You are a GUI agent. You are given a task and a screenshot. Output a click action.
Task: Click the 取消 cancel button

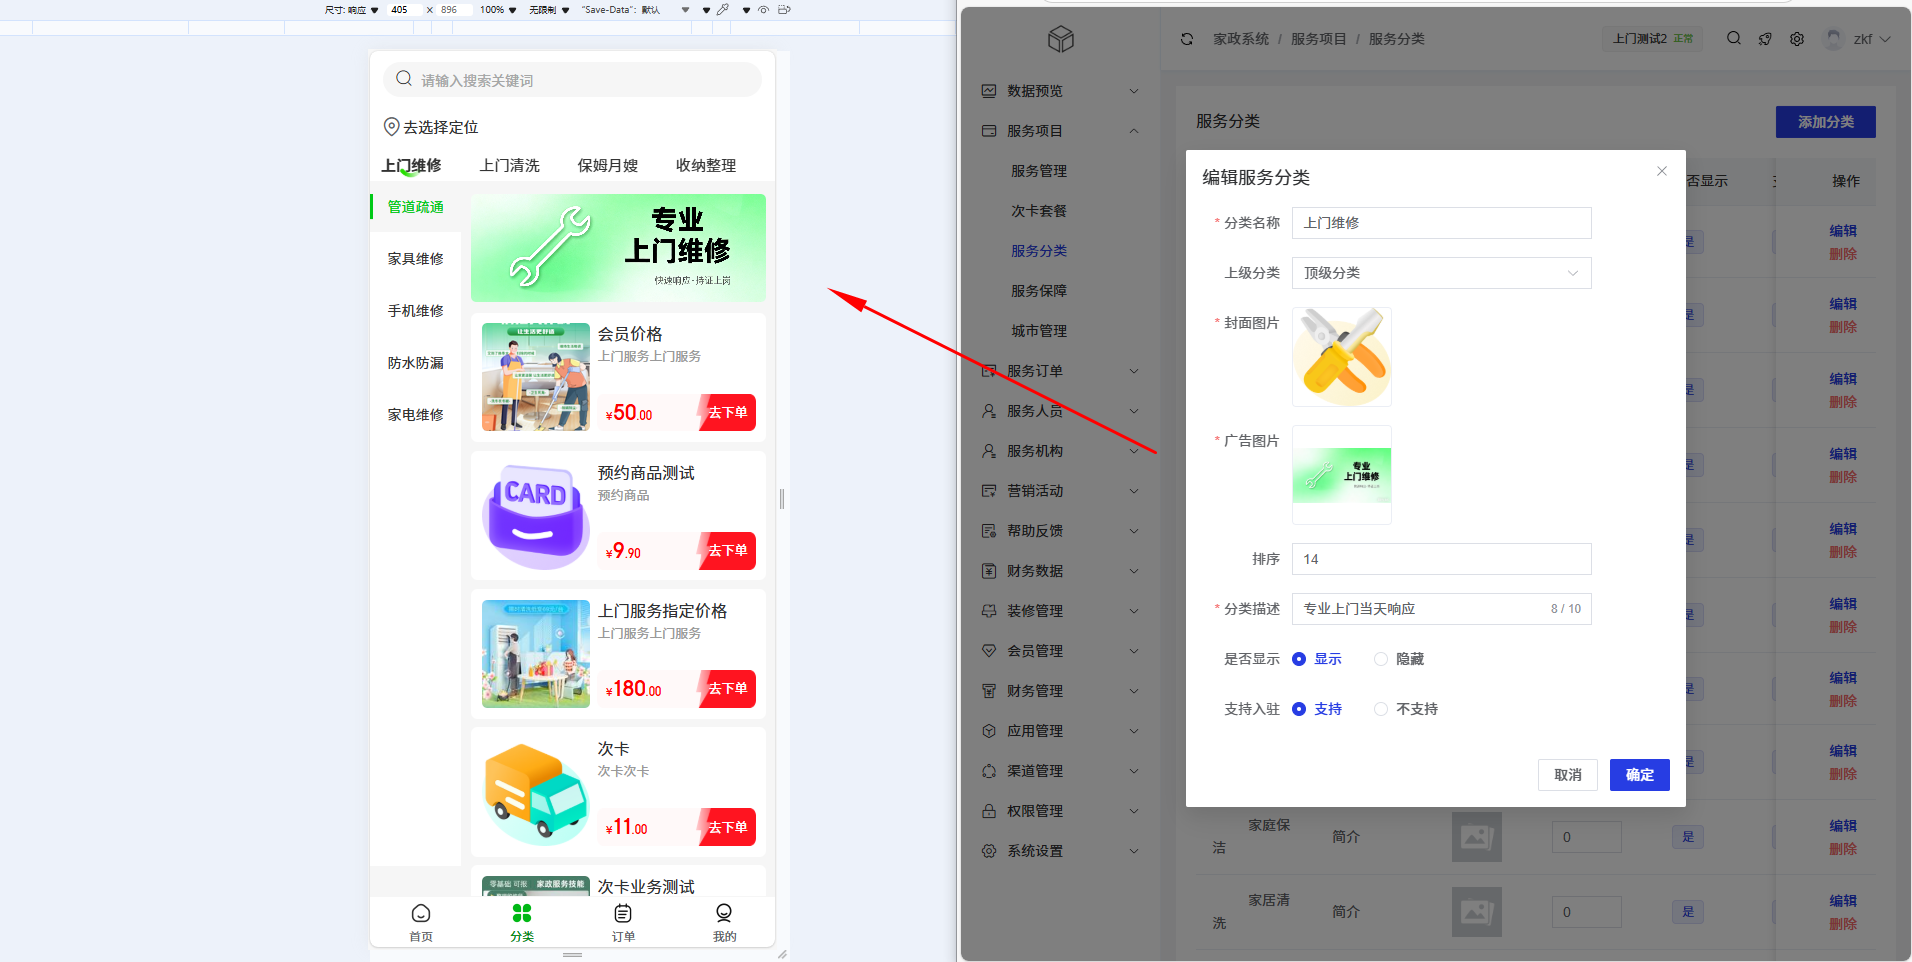pos(1567,775)
